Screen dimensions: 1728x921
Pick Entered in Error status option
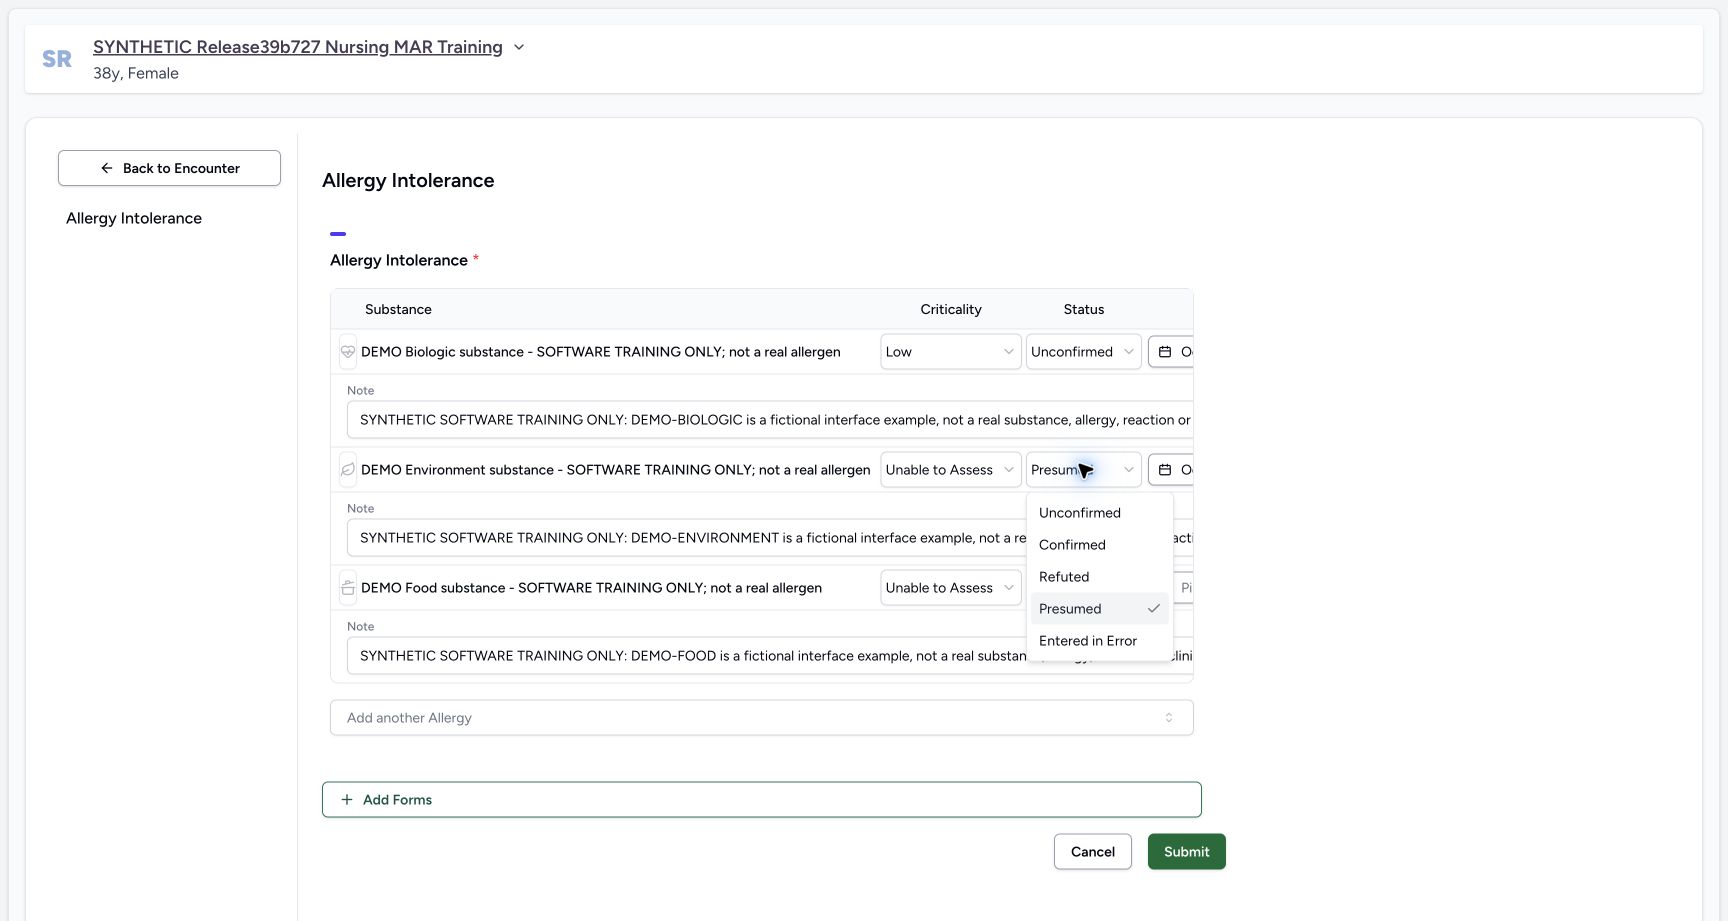click(1099, 641)
